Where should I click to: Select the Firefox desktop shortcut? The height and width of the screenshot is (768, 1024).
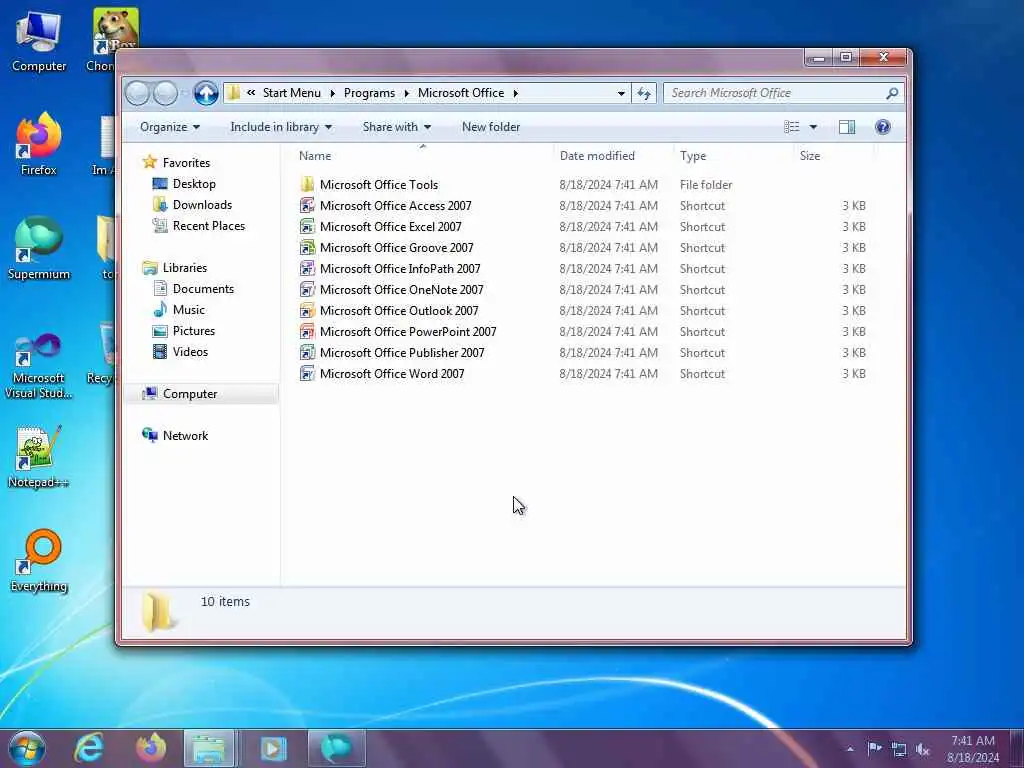click(x=39, y=144)
